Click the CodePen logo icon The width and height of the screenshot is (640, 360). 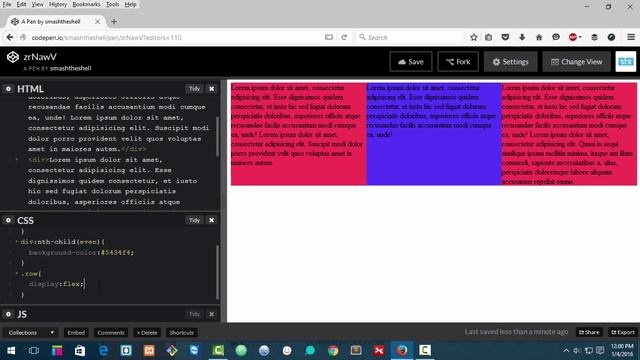pos(13,57)
